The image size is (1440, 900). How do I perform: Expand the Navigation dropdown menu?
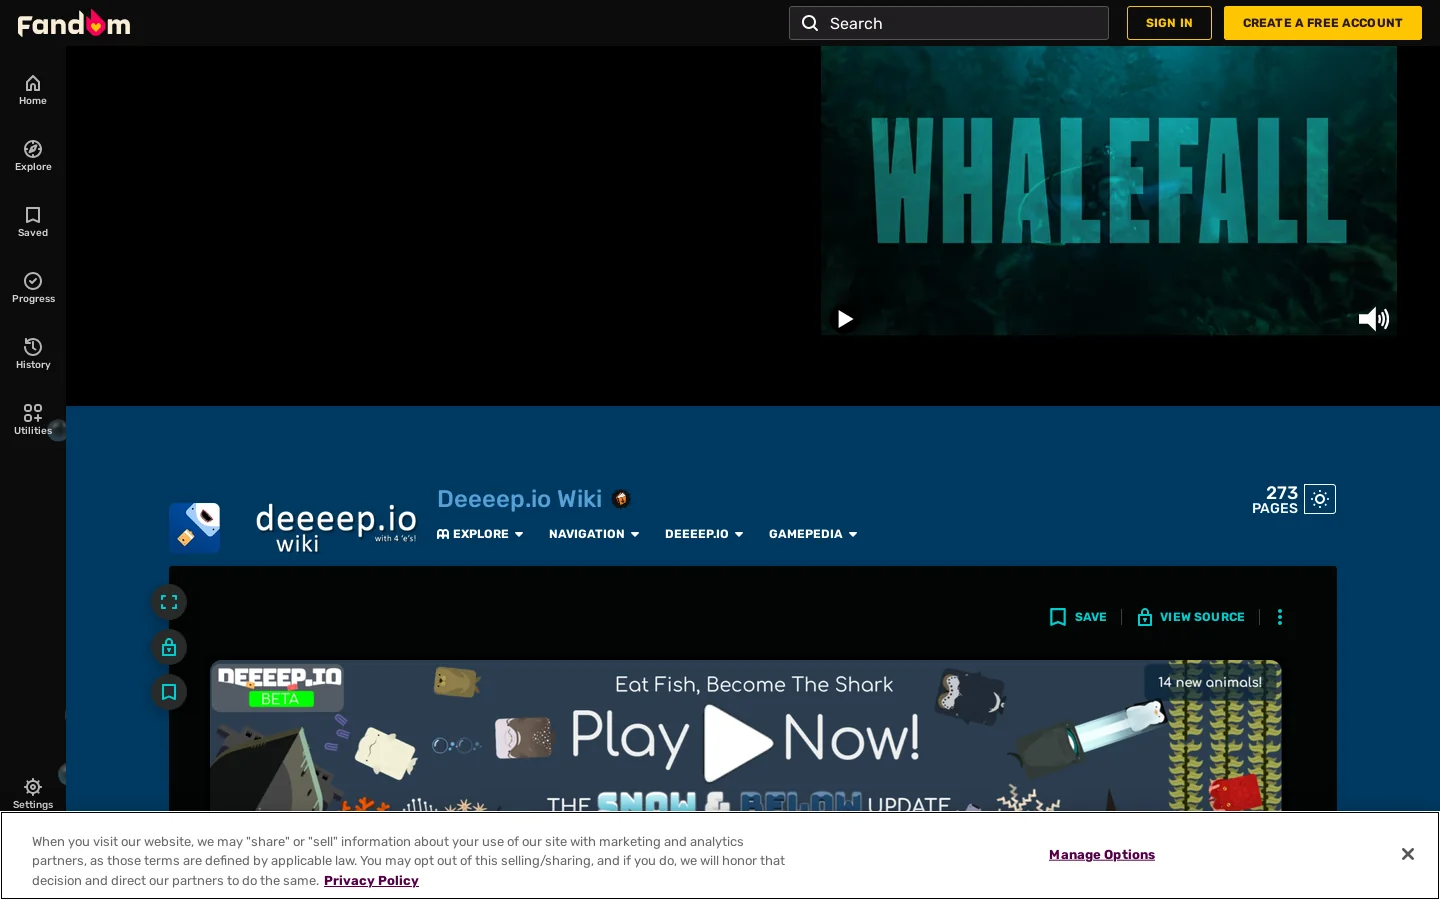point(594,534)
